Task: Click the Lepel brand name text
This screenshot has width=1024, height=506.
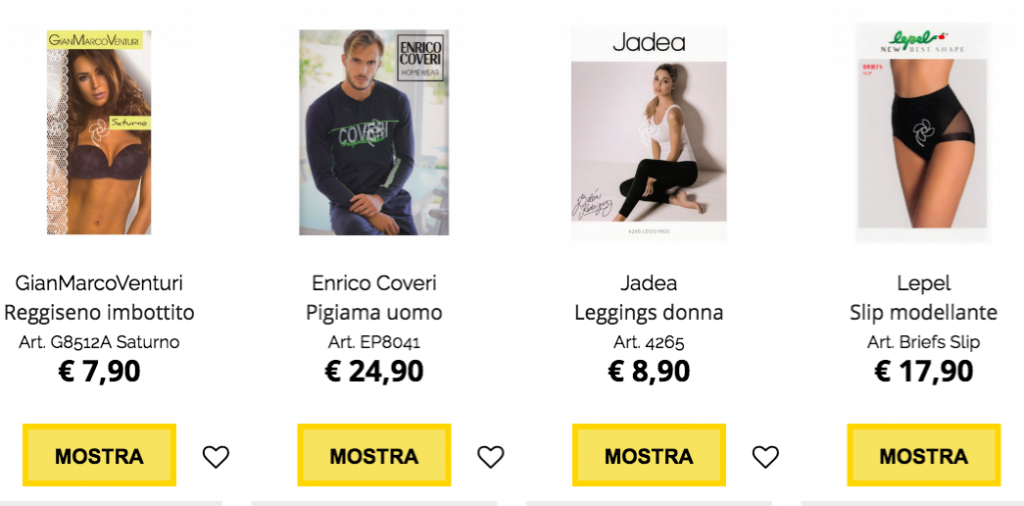Action: (x=924, y=283)
